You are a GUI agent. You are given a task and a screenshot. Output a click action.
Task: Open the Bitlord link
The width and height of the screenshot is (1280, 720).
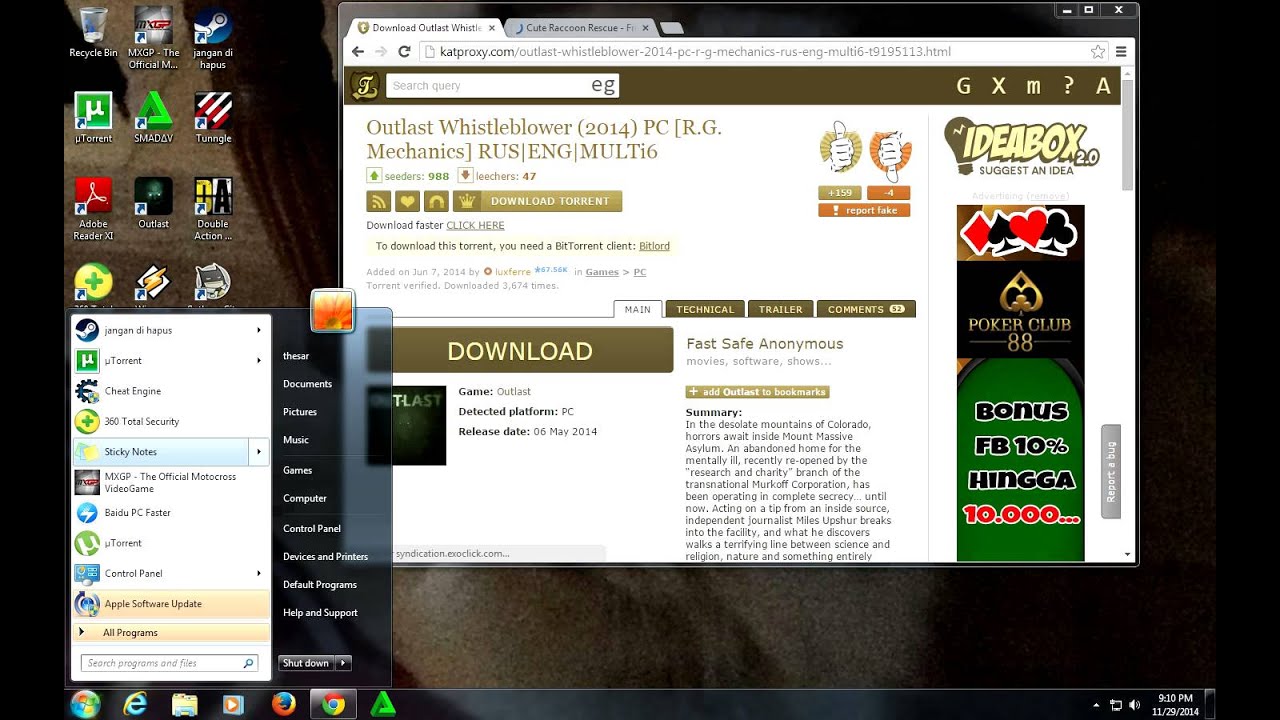point(654,246)
